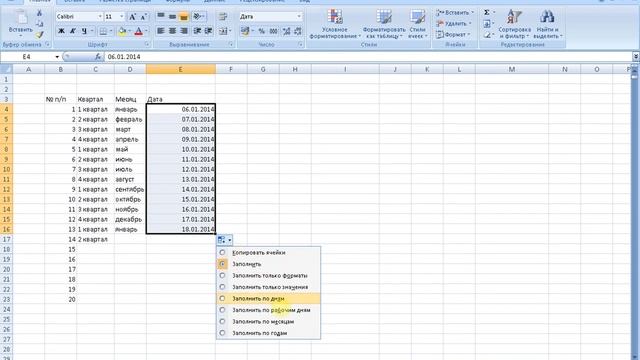Toggle wrap text in cells
This screenshot has height=360, width=640.
[x=223, y=16]
